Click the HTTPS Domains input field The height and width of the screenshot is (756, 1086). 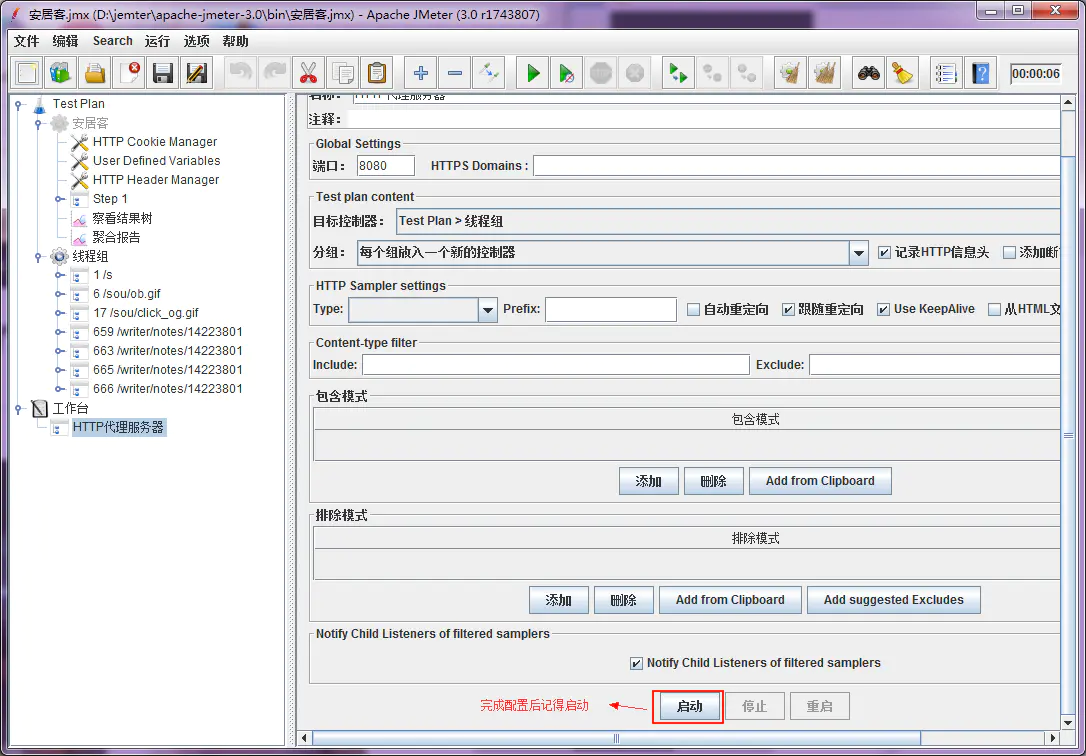pos(796,166)
